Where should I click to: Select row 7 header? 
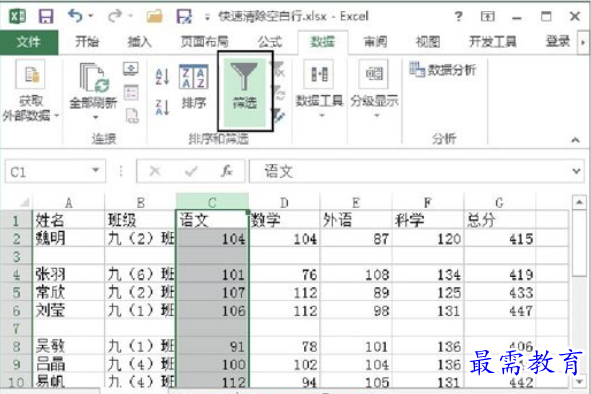tap(16, 328)
